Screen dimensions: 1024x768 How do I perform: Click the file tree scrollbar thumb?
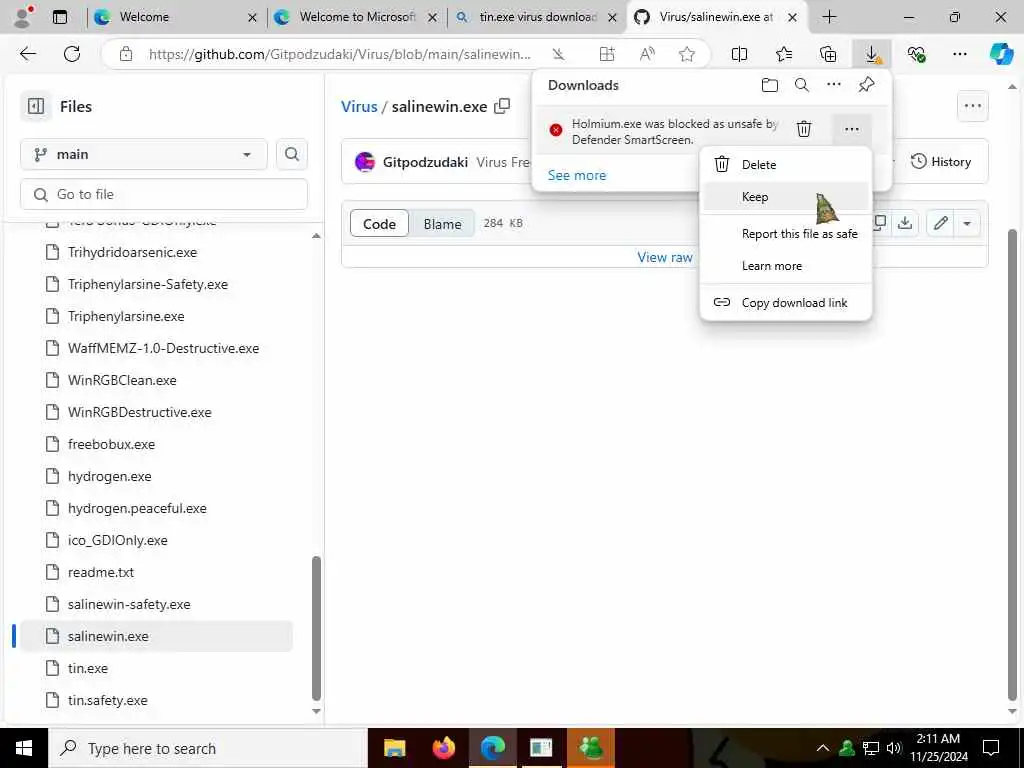coord(316,628)
